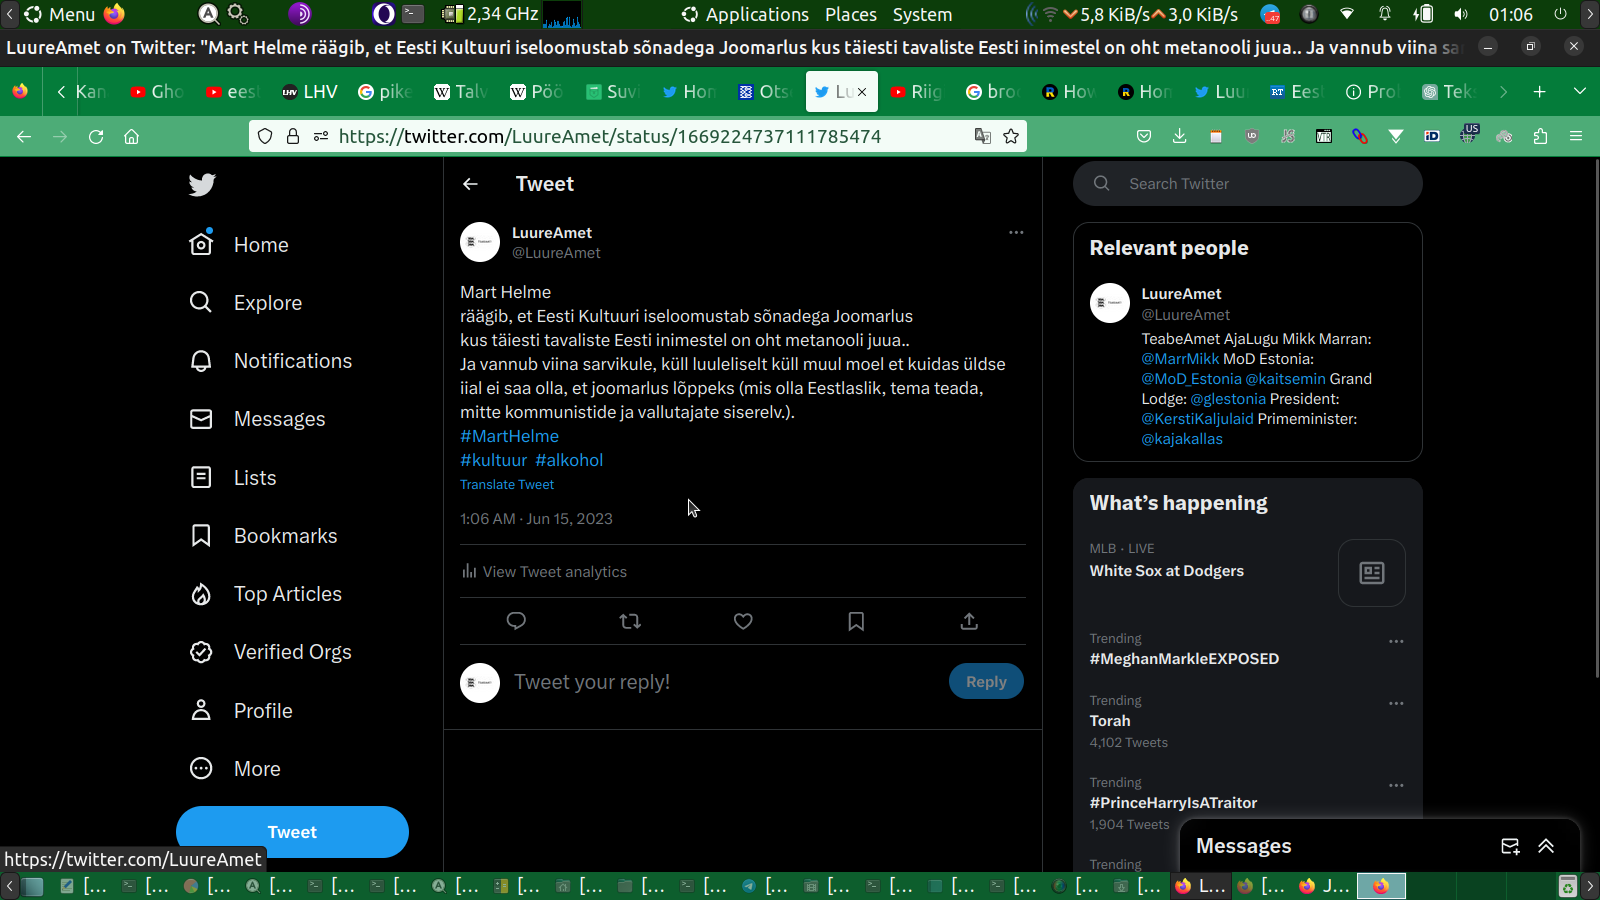Switch to the Pöö Wikipedia tab

pyautogui.click(x=536, y=92)
